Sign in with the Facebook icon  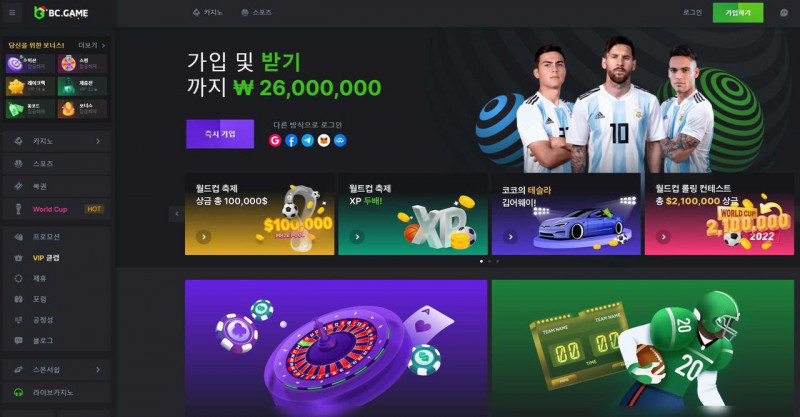pos(291,140)
